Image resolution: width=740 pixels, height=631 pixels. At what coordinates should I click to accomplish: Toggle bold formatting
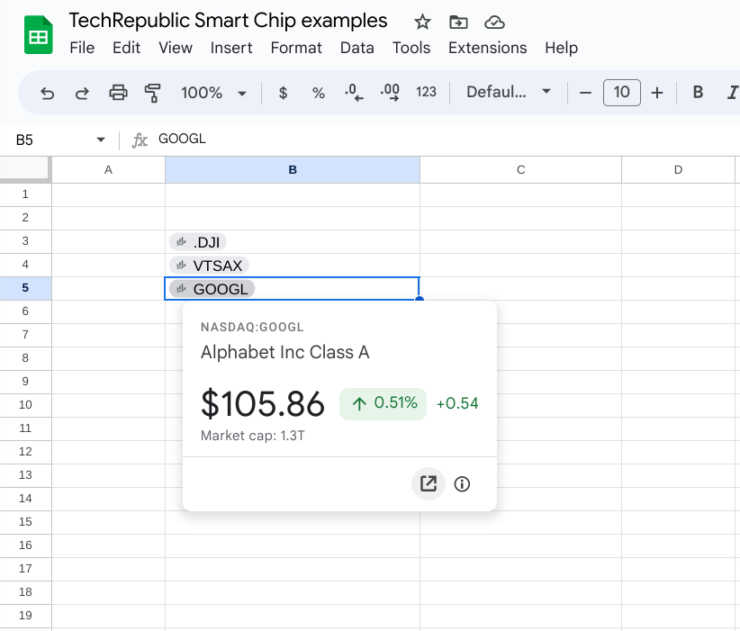tap(698, 93)
